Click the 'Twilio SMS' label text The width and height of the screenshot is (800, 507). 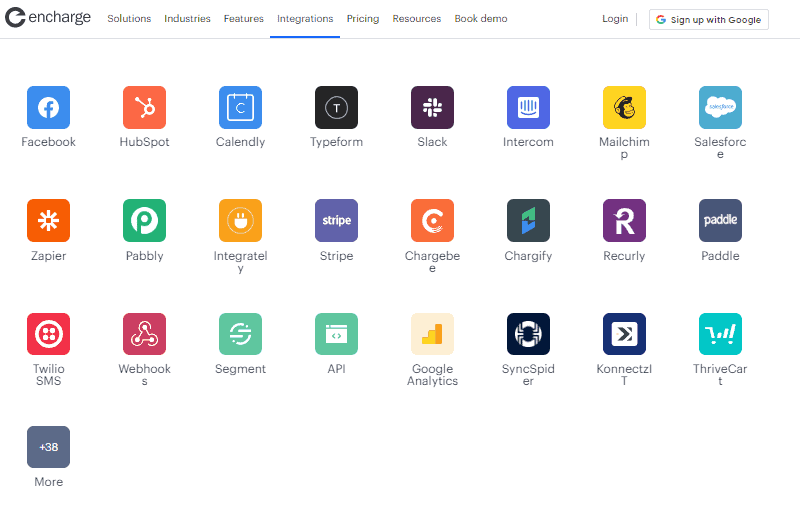tap(48, 375)
